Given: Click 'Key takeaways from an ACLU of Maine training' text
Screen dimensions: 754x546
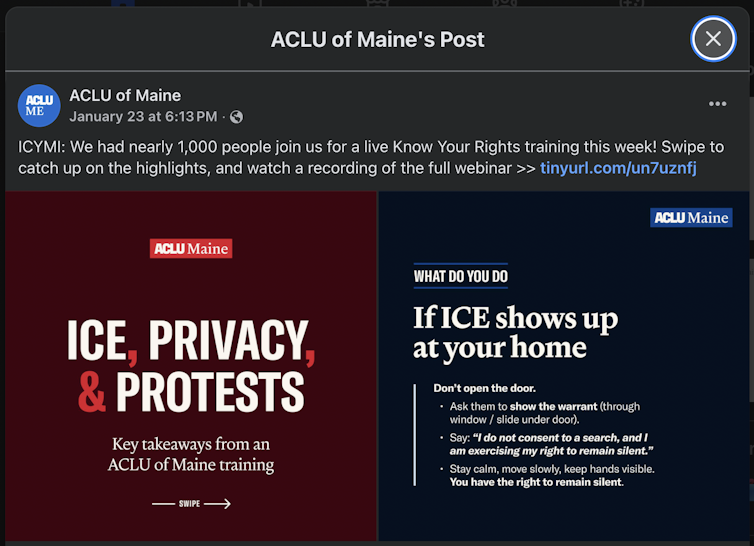Looking at the screenshot, I should tap(191, 454).
